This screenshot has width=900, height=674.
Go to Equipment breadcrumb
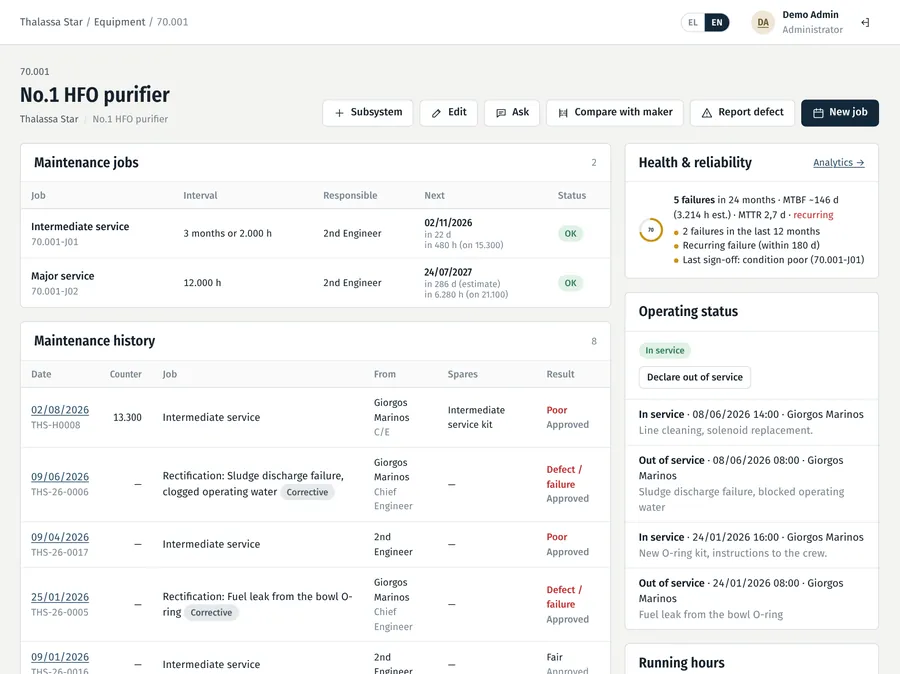pyautogui.click(x=119, y=22)
